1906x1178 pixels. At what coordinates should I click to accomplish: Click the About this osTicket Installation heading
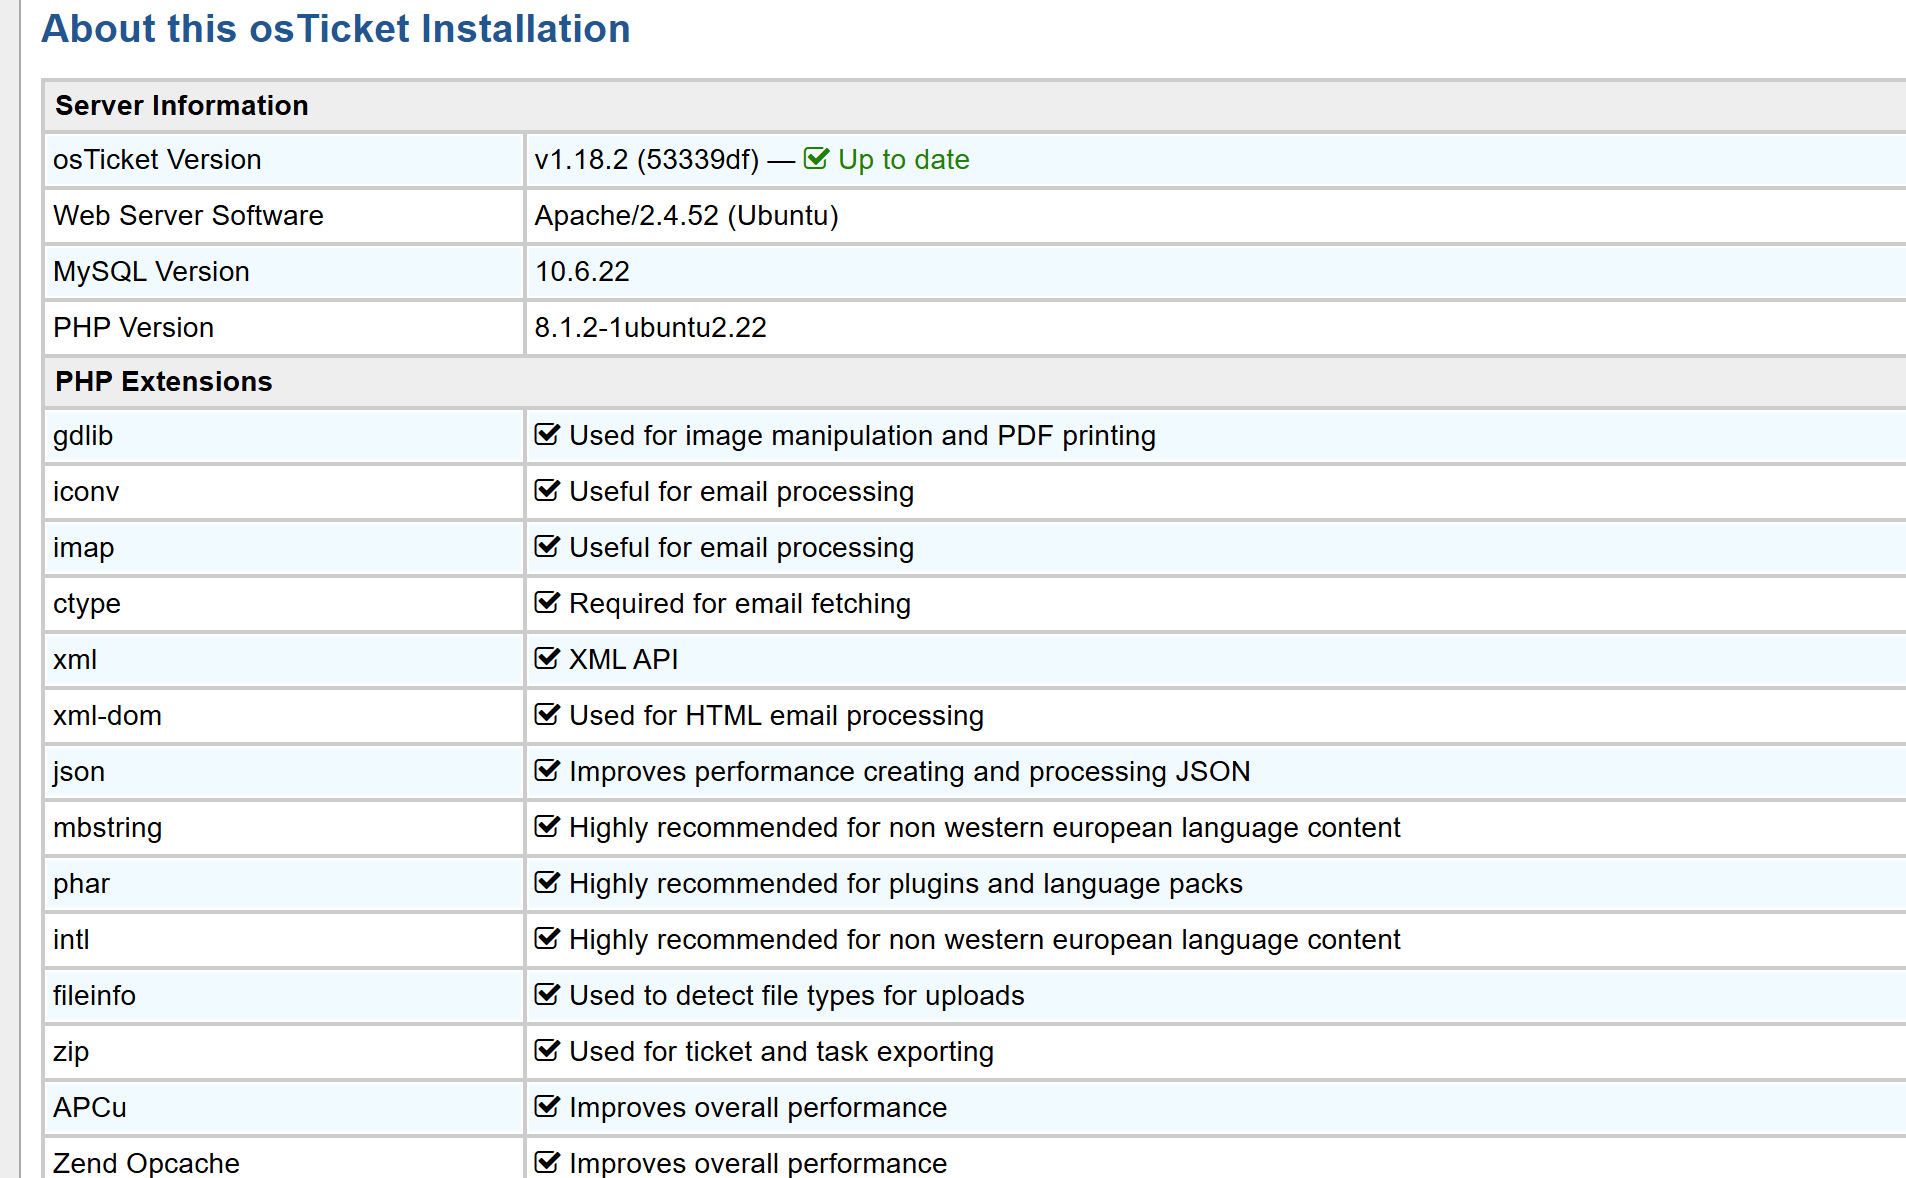click(335, 29)
